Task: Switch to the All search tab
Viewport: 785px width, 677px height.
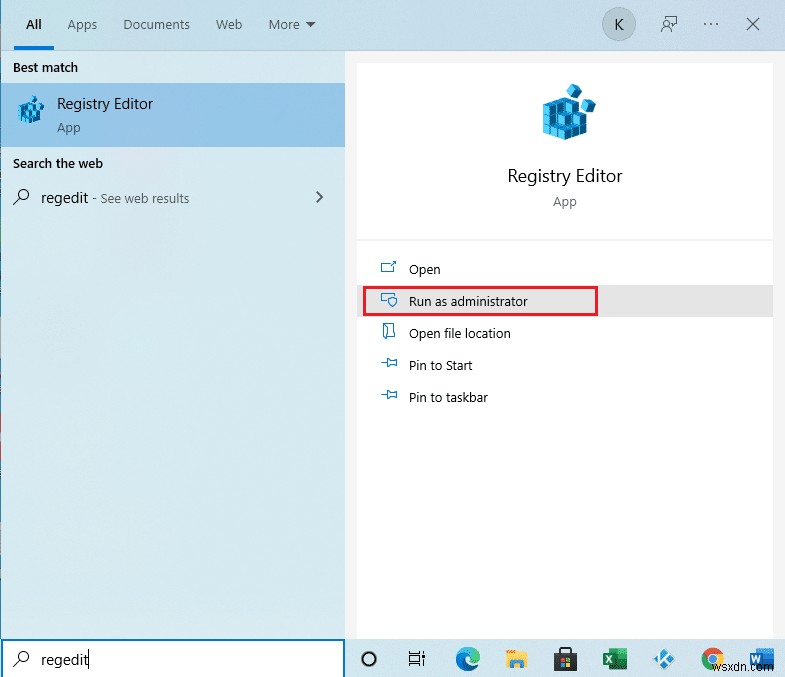Action: (x=34, y=25)
